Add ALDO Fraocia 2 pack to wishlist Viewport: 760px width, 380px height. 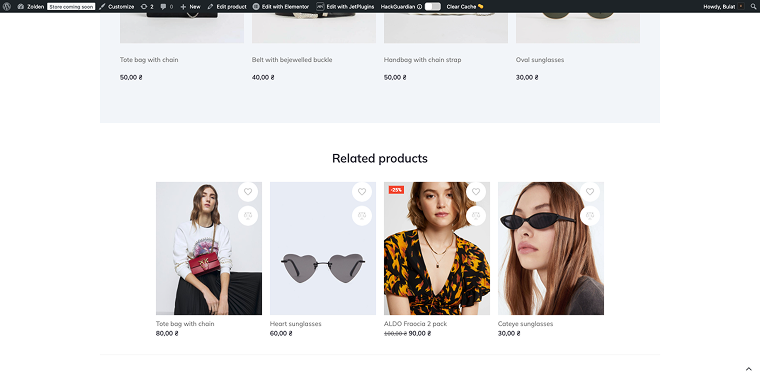475,192
